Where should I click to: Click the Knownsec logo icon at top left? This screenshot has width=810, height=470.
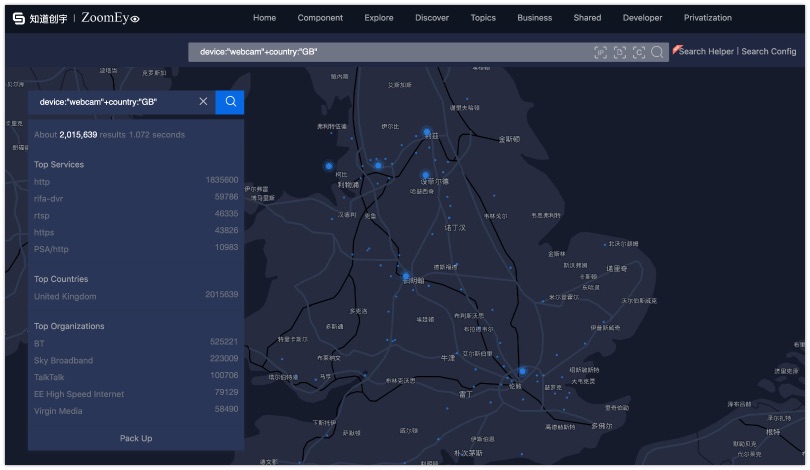tap(19, 19)
